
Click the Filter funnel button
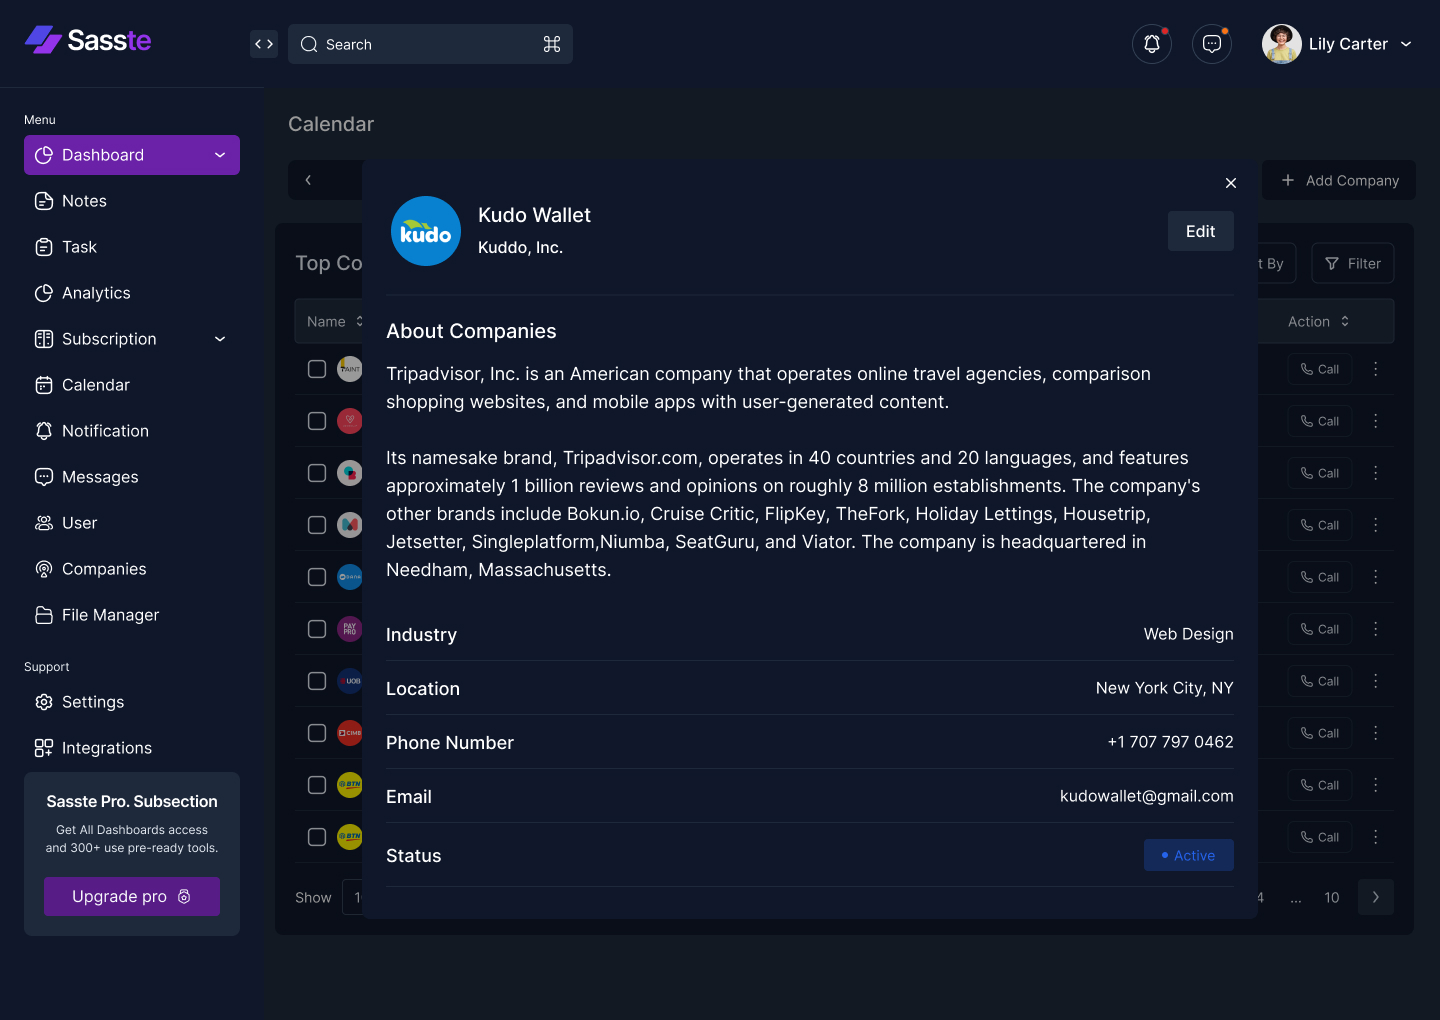point(1352,264)
